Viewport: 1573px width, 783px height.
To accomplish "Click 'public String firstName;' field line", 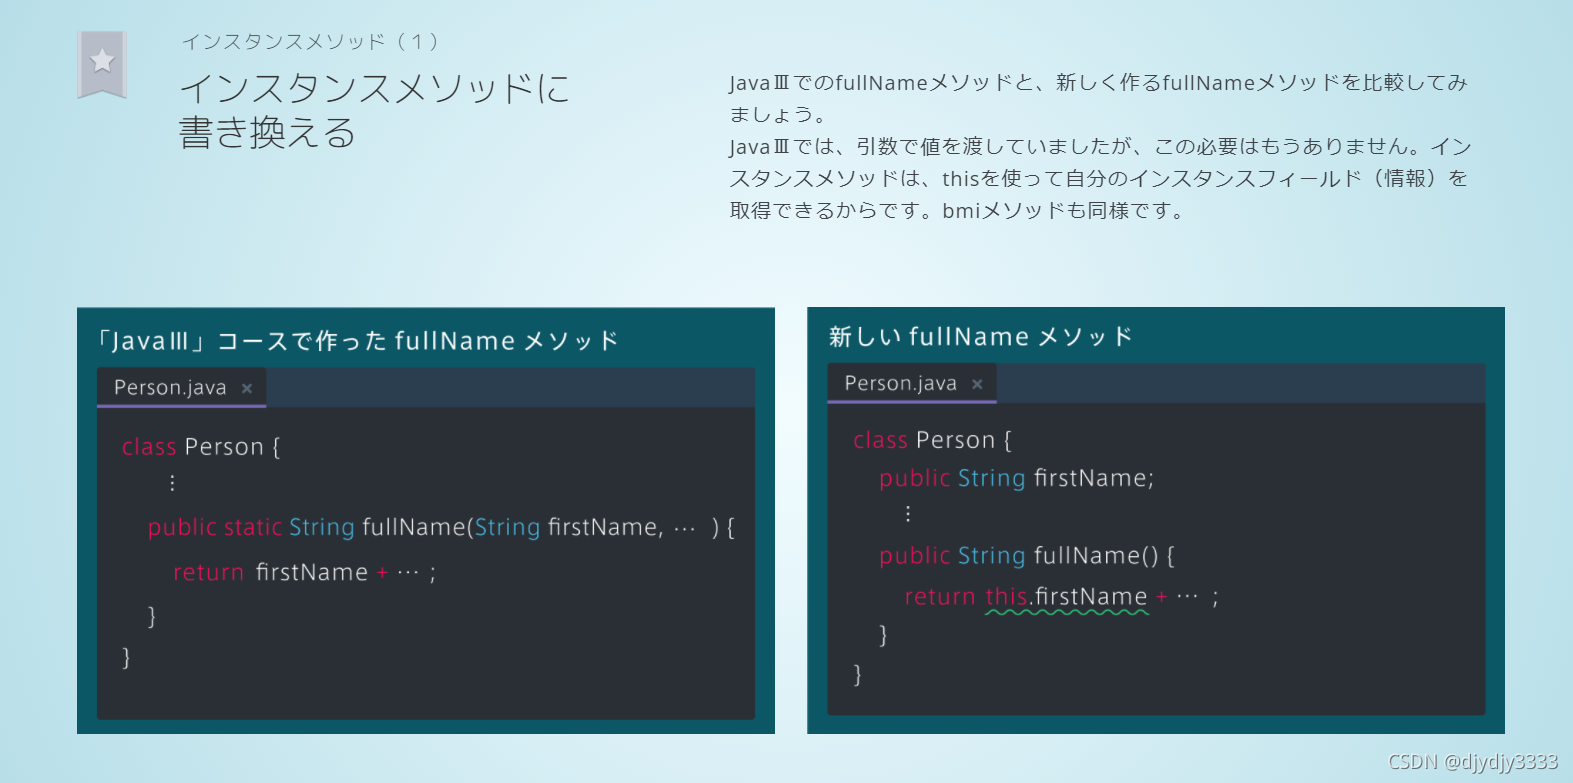I will [1017, 478].
